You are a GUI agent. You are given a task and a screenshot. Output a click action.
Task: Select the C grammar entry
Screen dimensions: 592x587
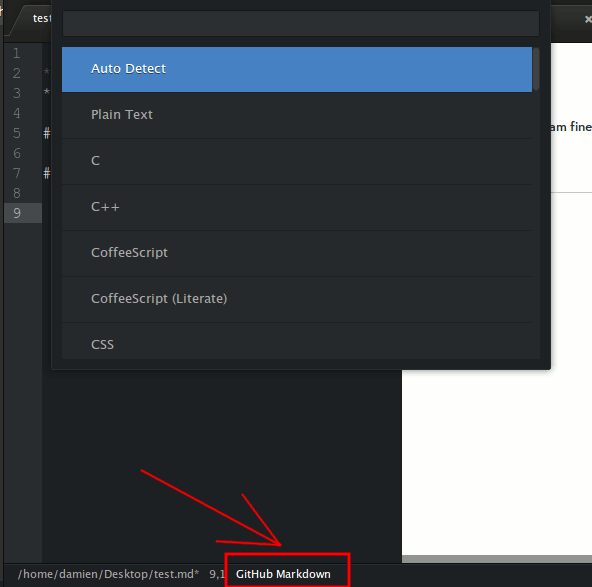[x=297, y=161]
